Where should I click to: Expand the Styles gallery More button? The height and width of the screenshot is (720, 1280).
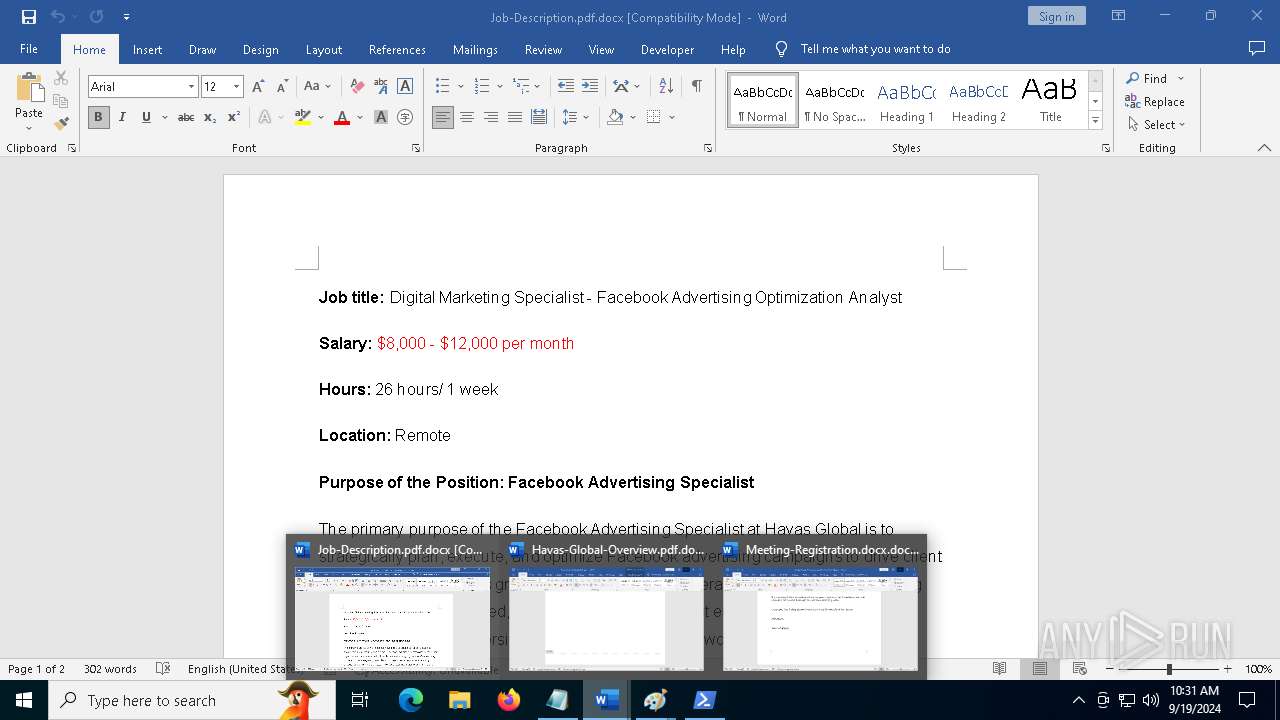pos(1095,121)
